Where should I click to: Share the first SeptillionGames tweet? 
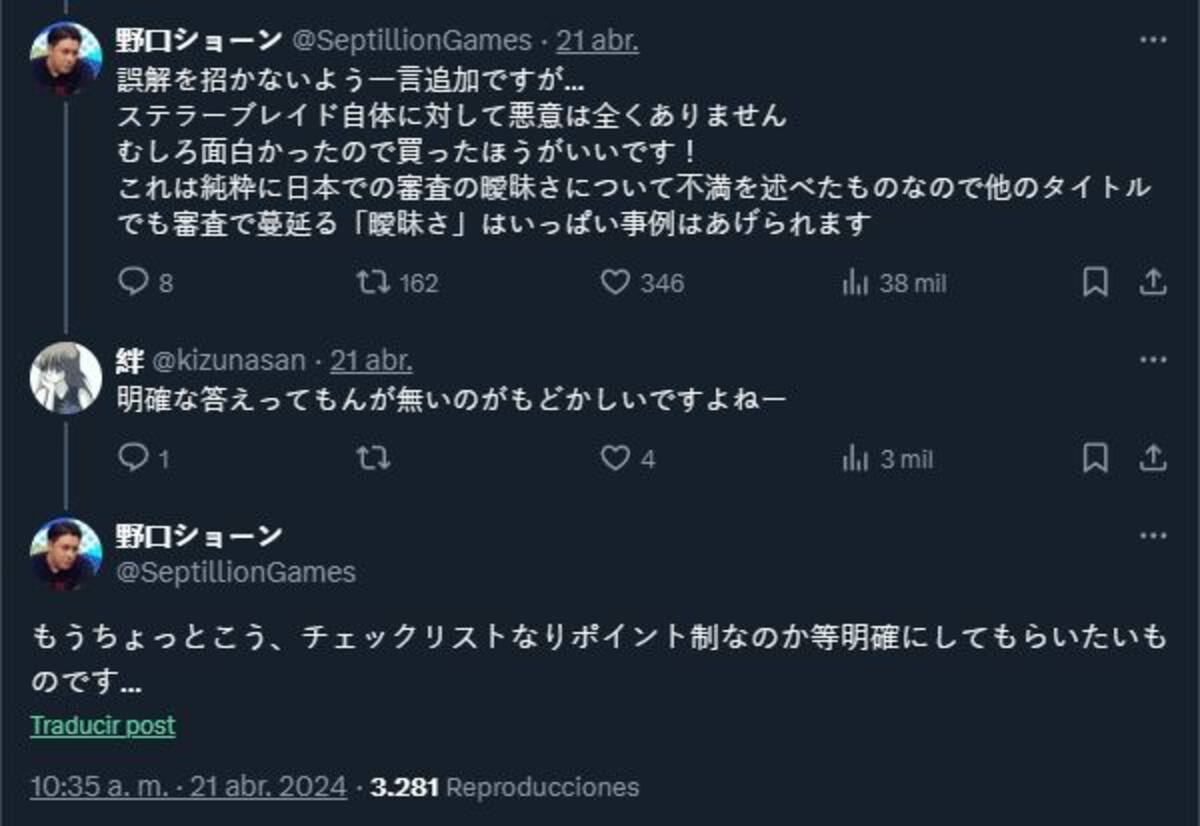tap(1153, 283)
